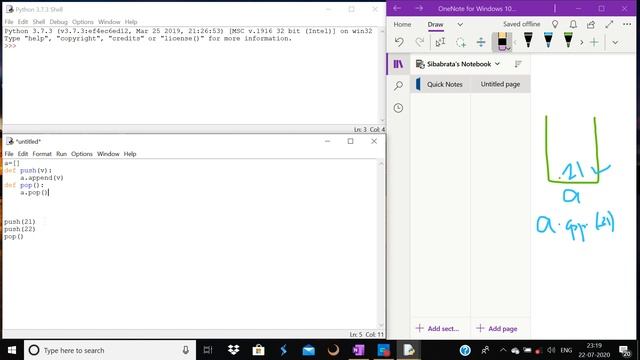Screen dimensions: 640x360
Task: Switch to the Draw tab in OneNote
Action: click(x=435, y=24)
